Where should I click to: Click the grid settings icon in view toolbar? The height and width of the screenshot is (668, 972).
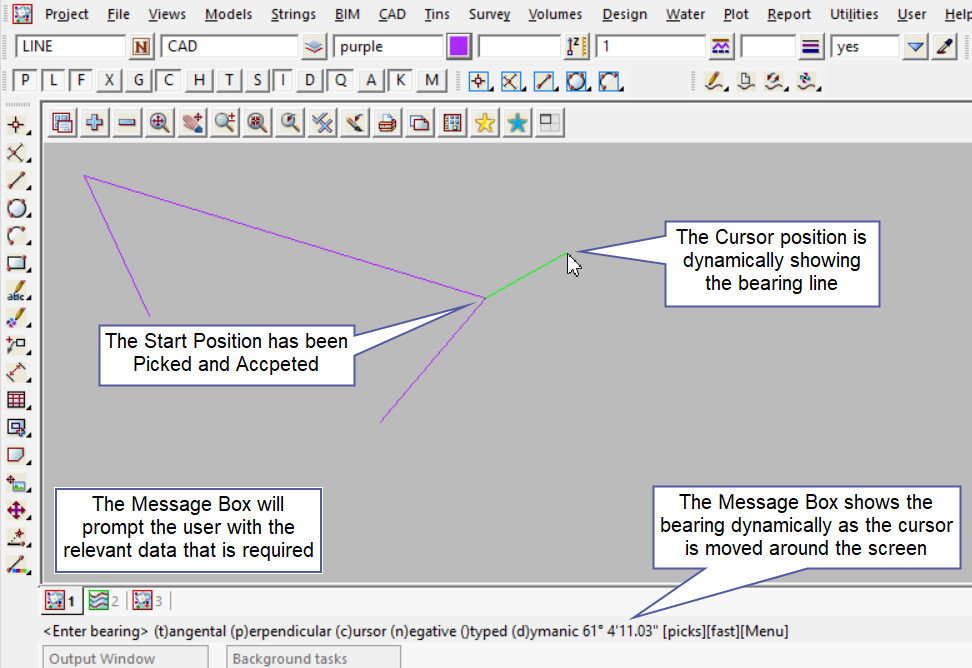453,123
